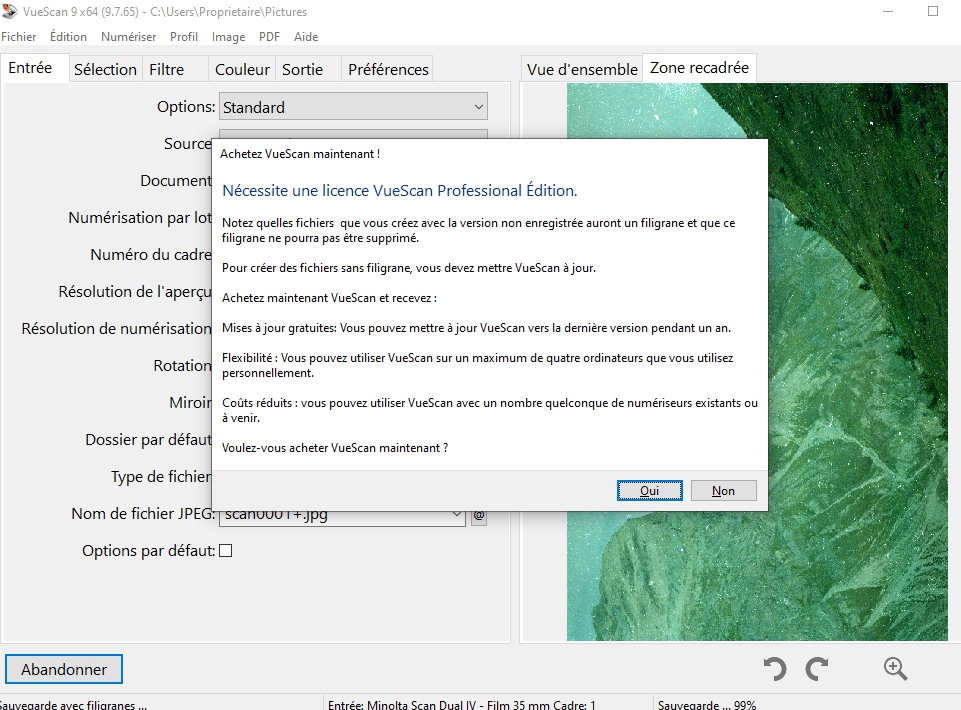961x710 pixels.
Task: Open the Source dropdown behind the dialog
Action: point(354,134)
